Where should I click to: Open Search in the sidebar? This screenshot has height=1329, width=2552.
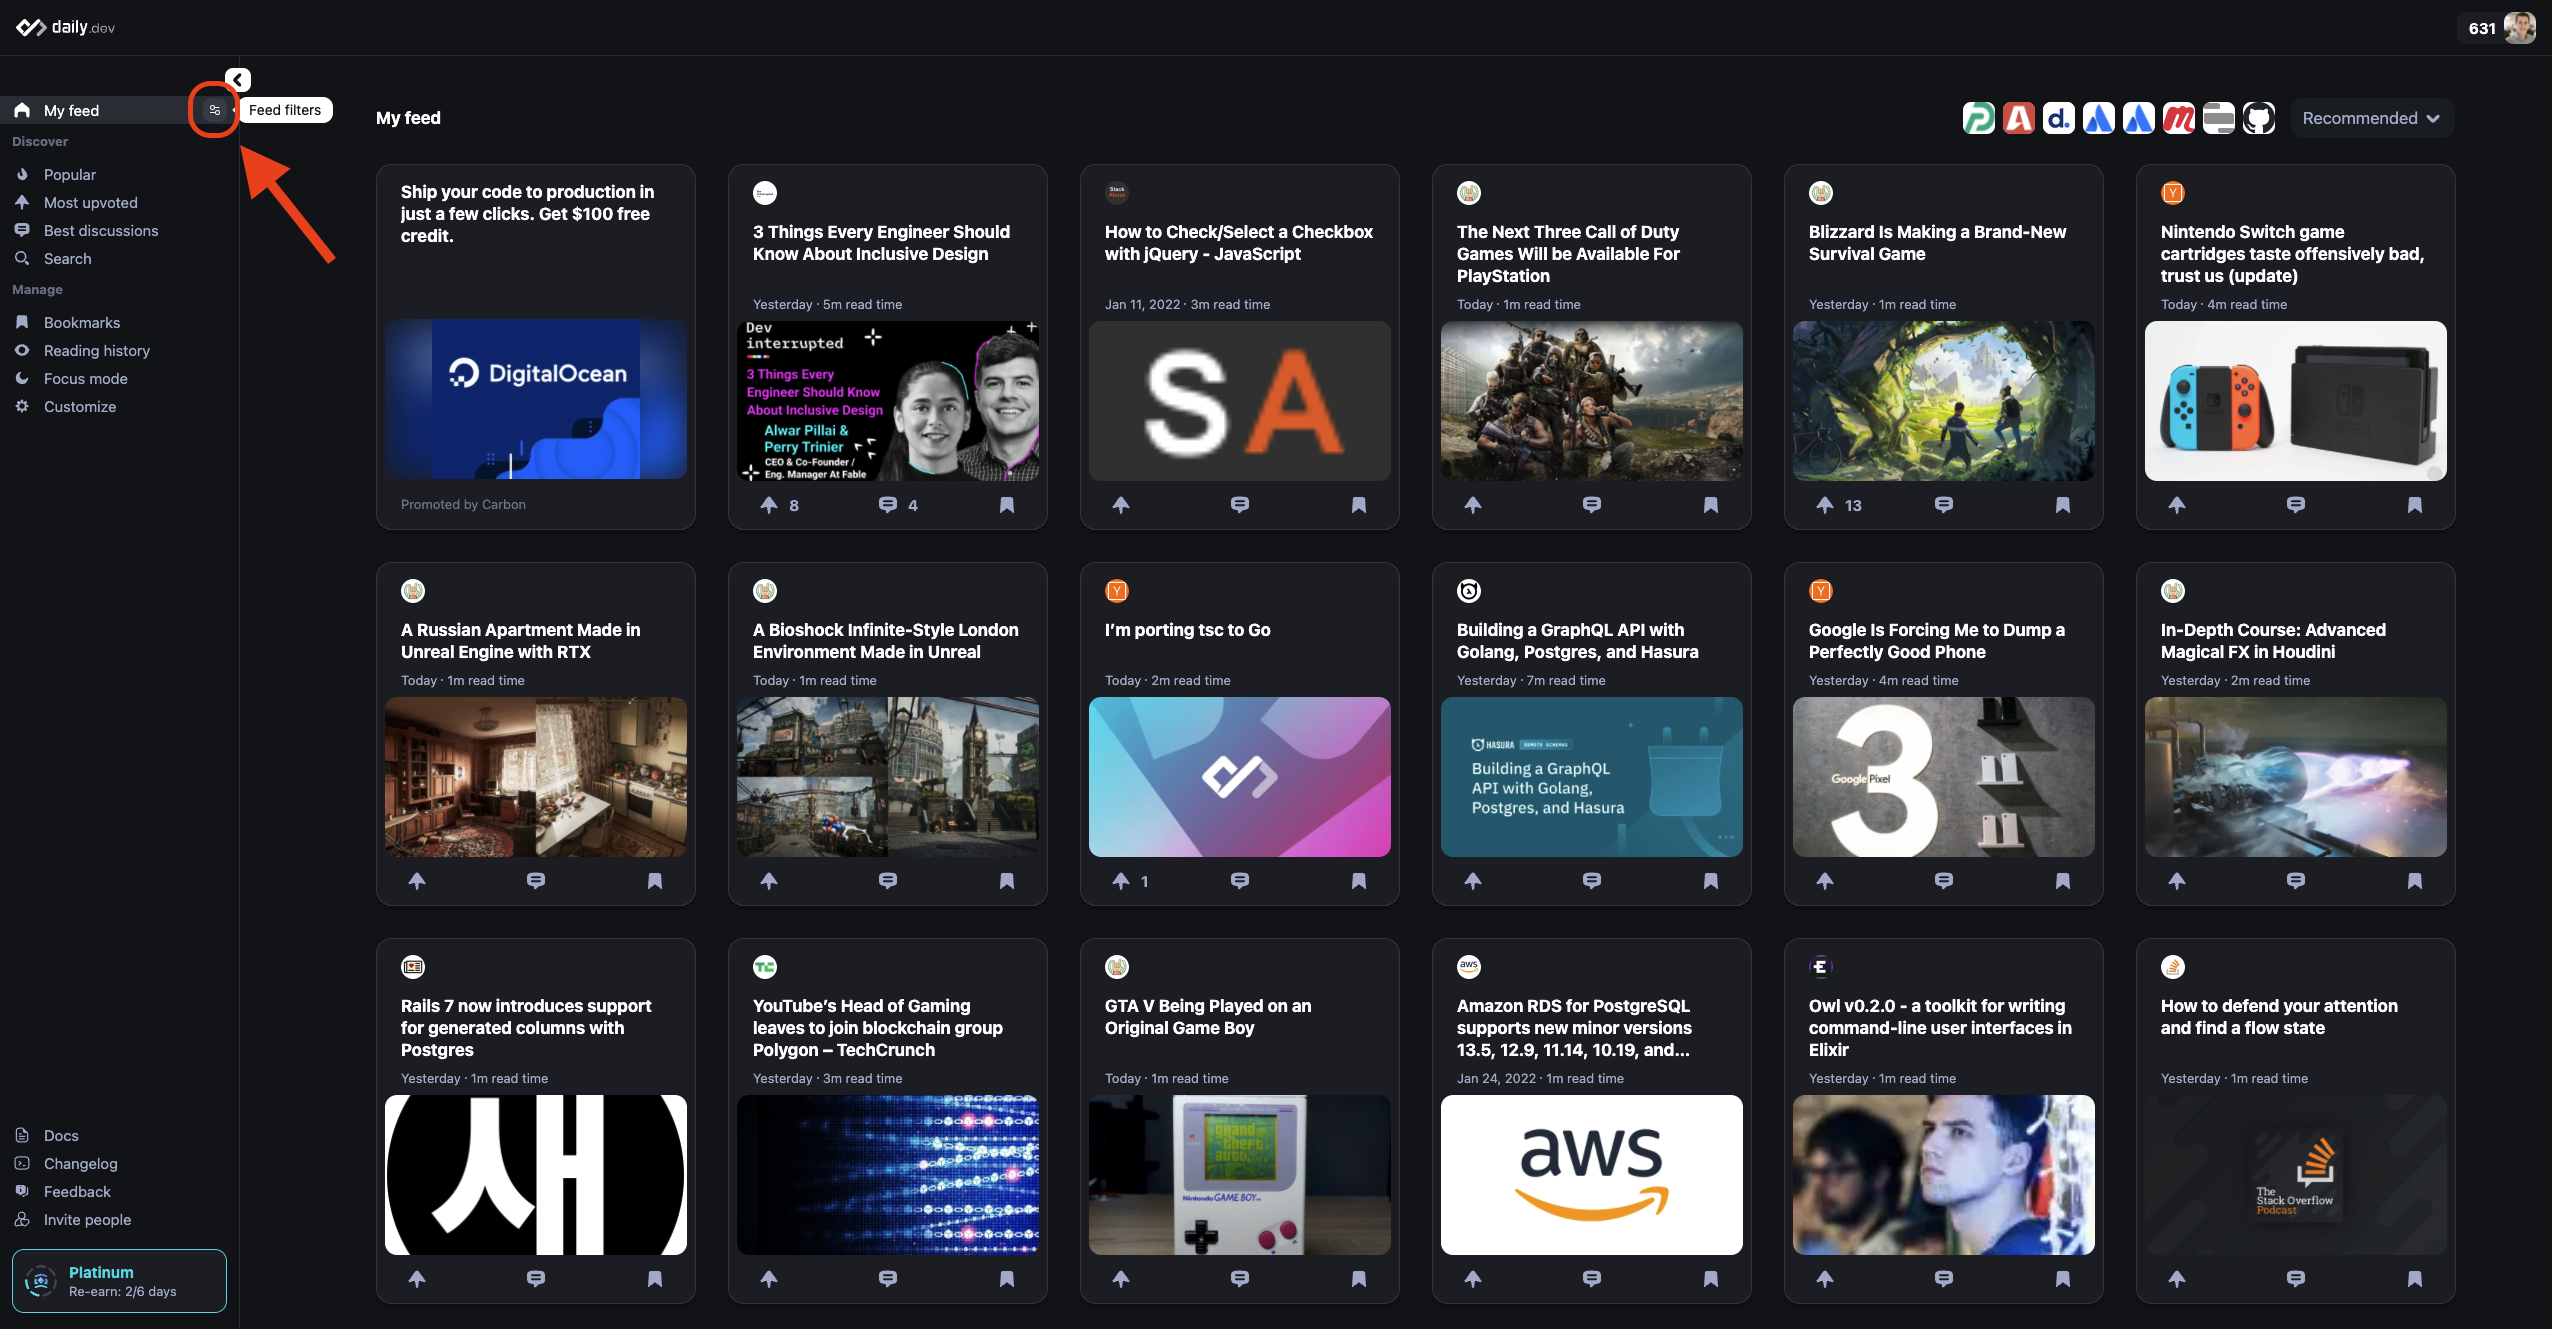tap(67, 258)
